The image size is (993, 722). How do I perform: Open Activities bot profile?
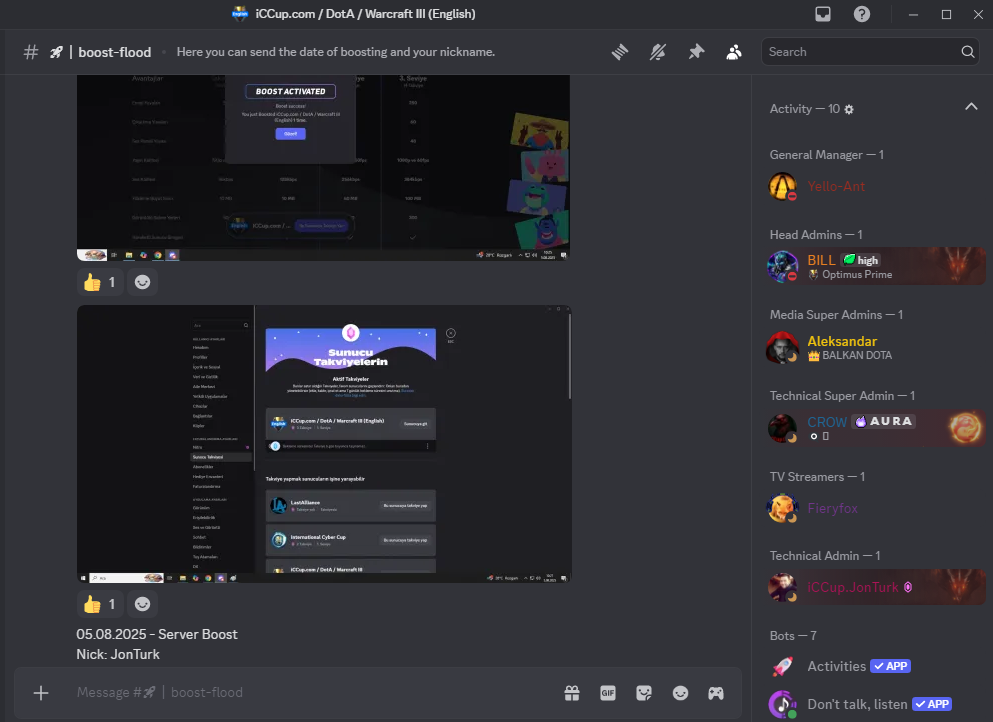876,666
